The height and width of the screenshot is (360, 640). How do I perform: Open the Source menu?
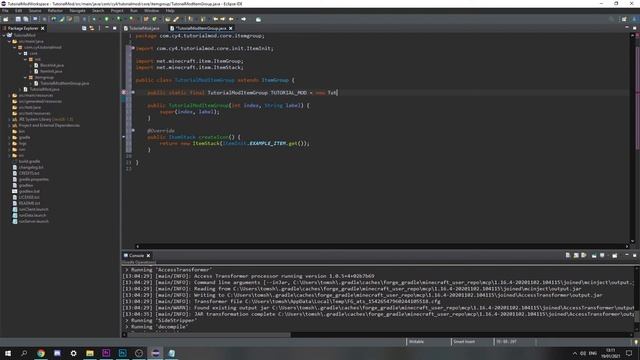pyautogui.click(x=35, y=11)
